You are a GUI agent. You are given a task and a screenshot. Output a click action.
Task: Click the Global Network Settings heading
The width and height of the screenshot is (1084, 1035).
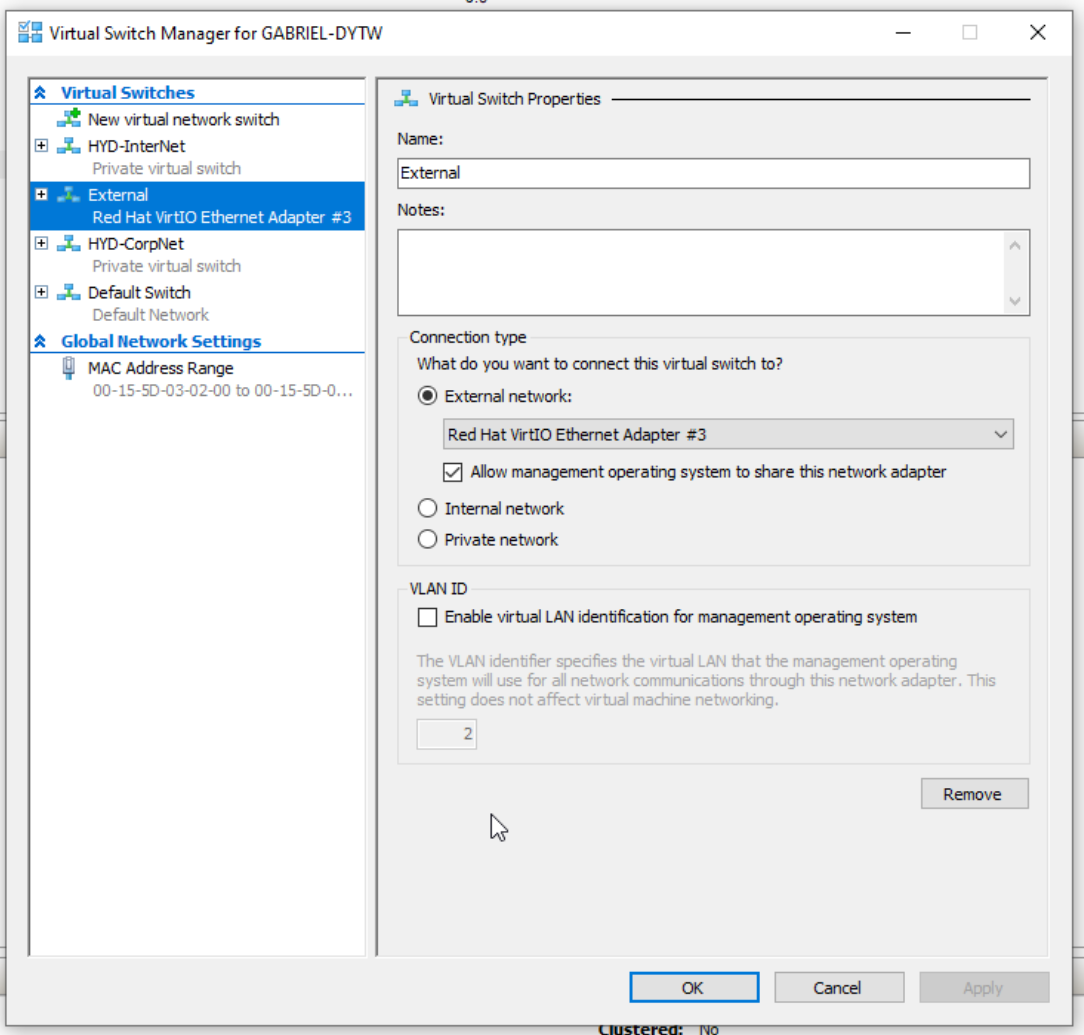pyautogui.click(x=161, y=341)
